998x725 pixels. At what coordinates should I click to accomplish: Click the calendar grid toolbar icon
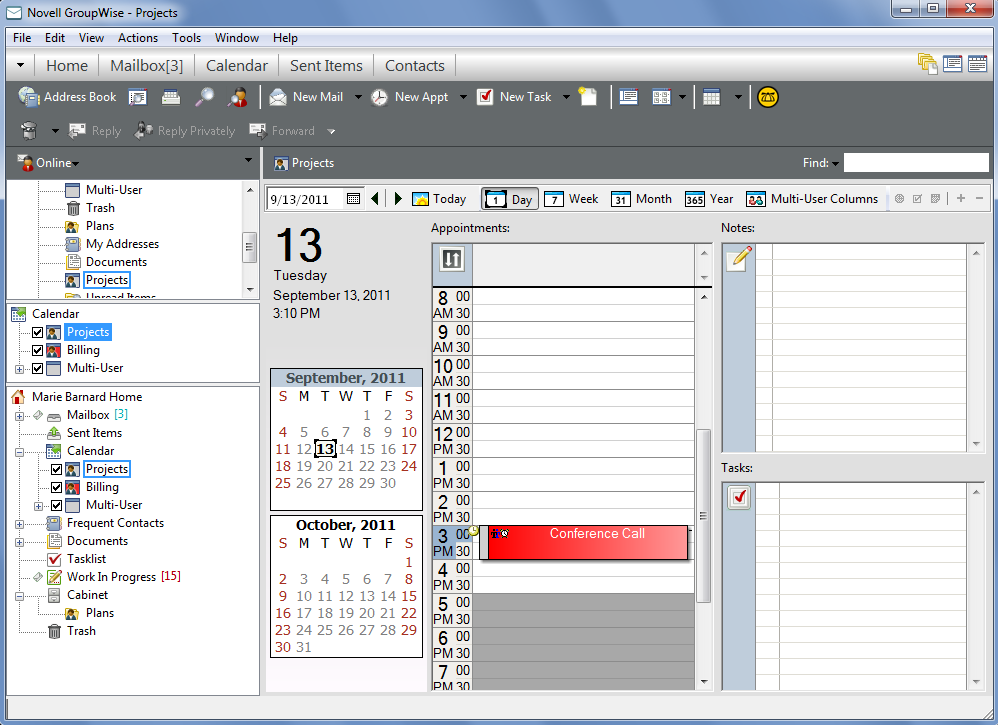coord(711,97)
